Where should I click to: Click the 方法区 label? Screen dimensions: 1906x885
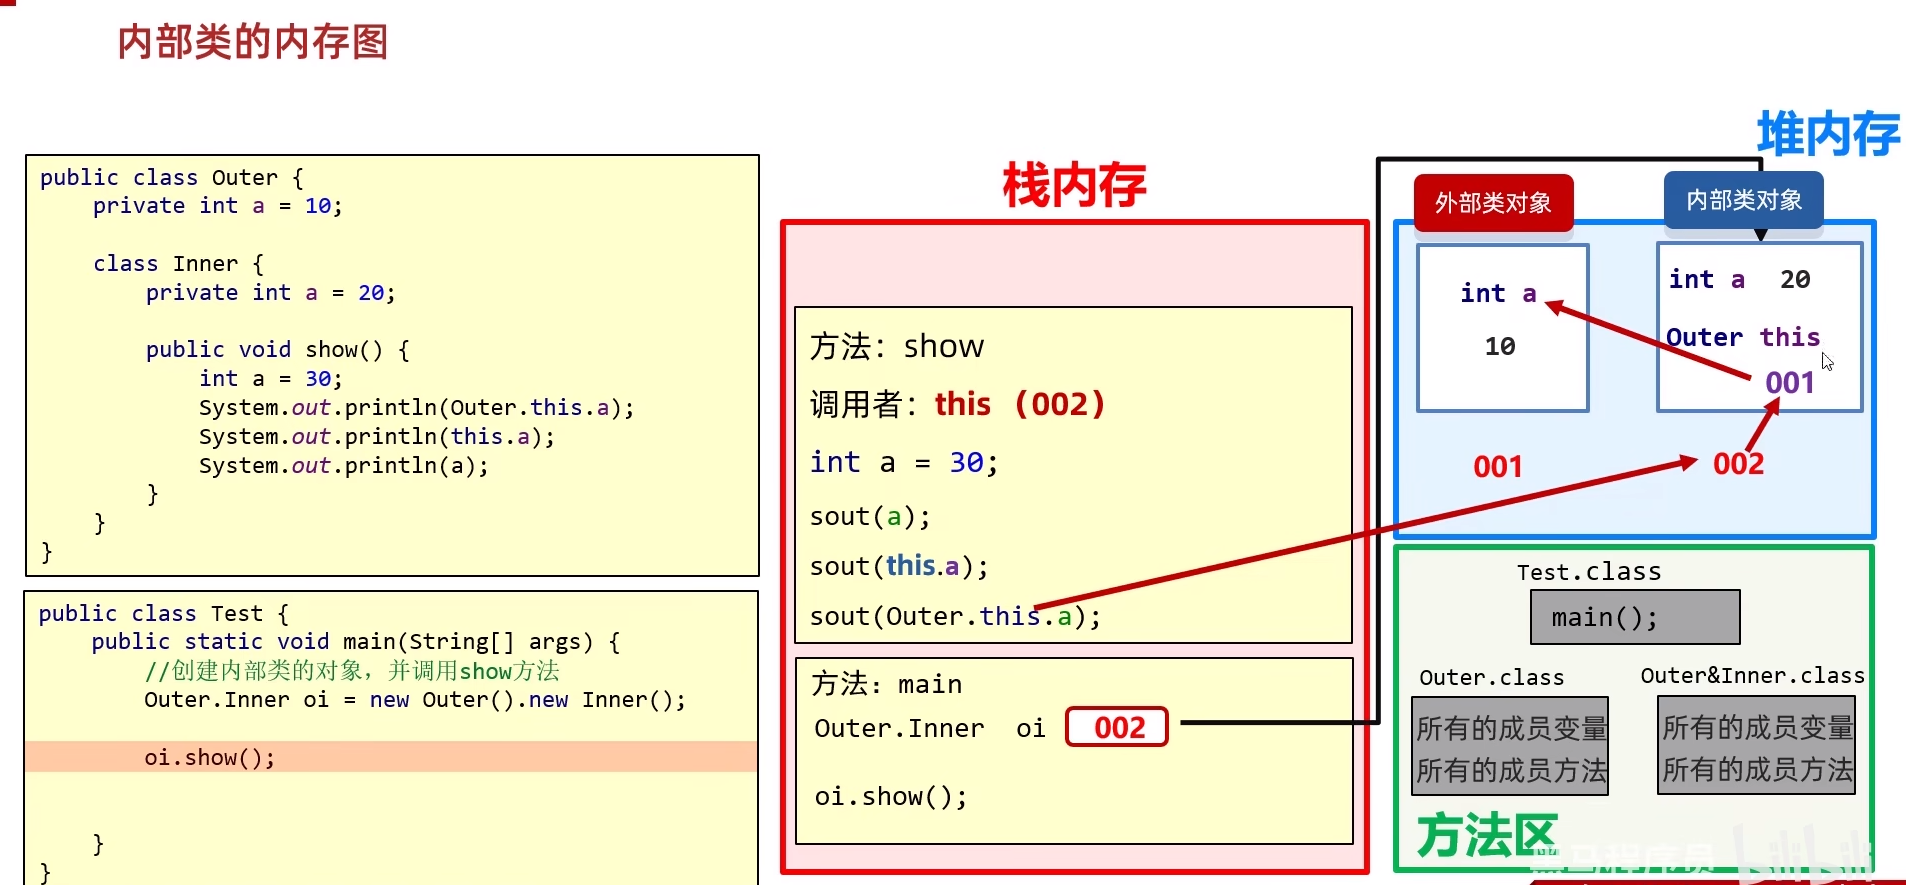click(1487, 835)
